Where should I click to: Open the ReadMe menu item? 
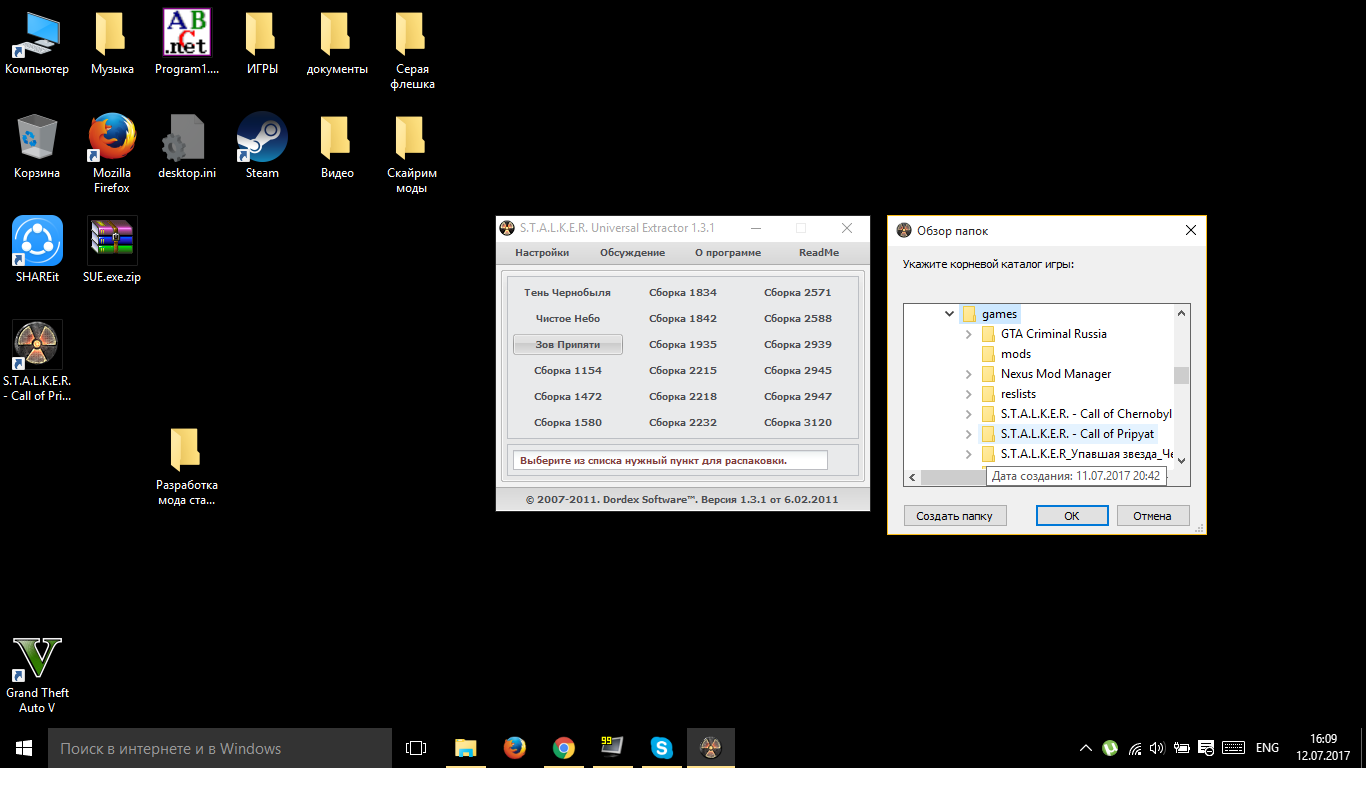pyautogui.click(x=819, y=253)
